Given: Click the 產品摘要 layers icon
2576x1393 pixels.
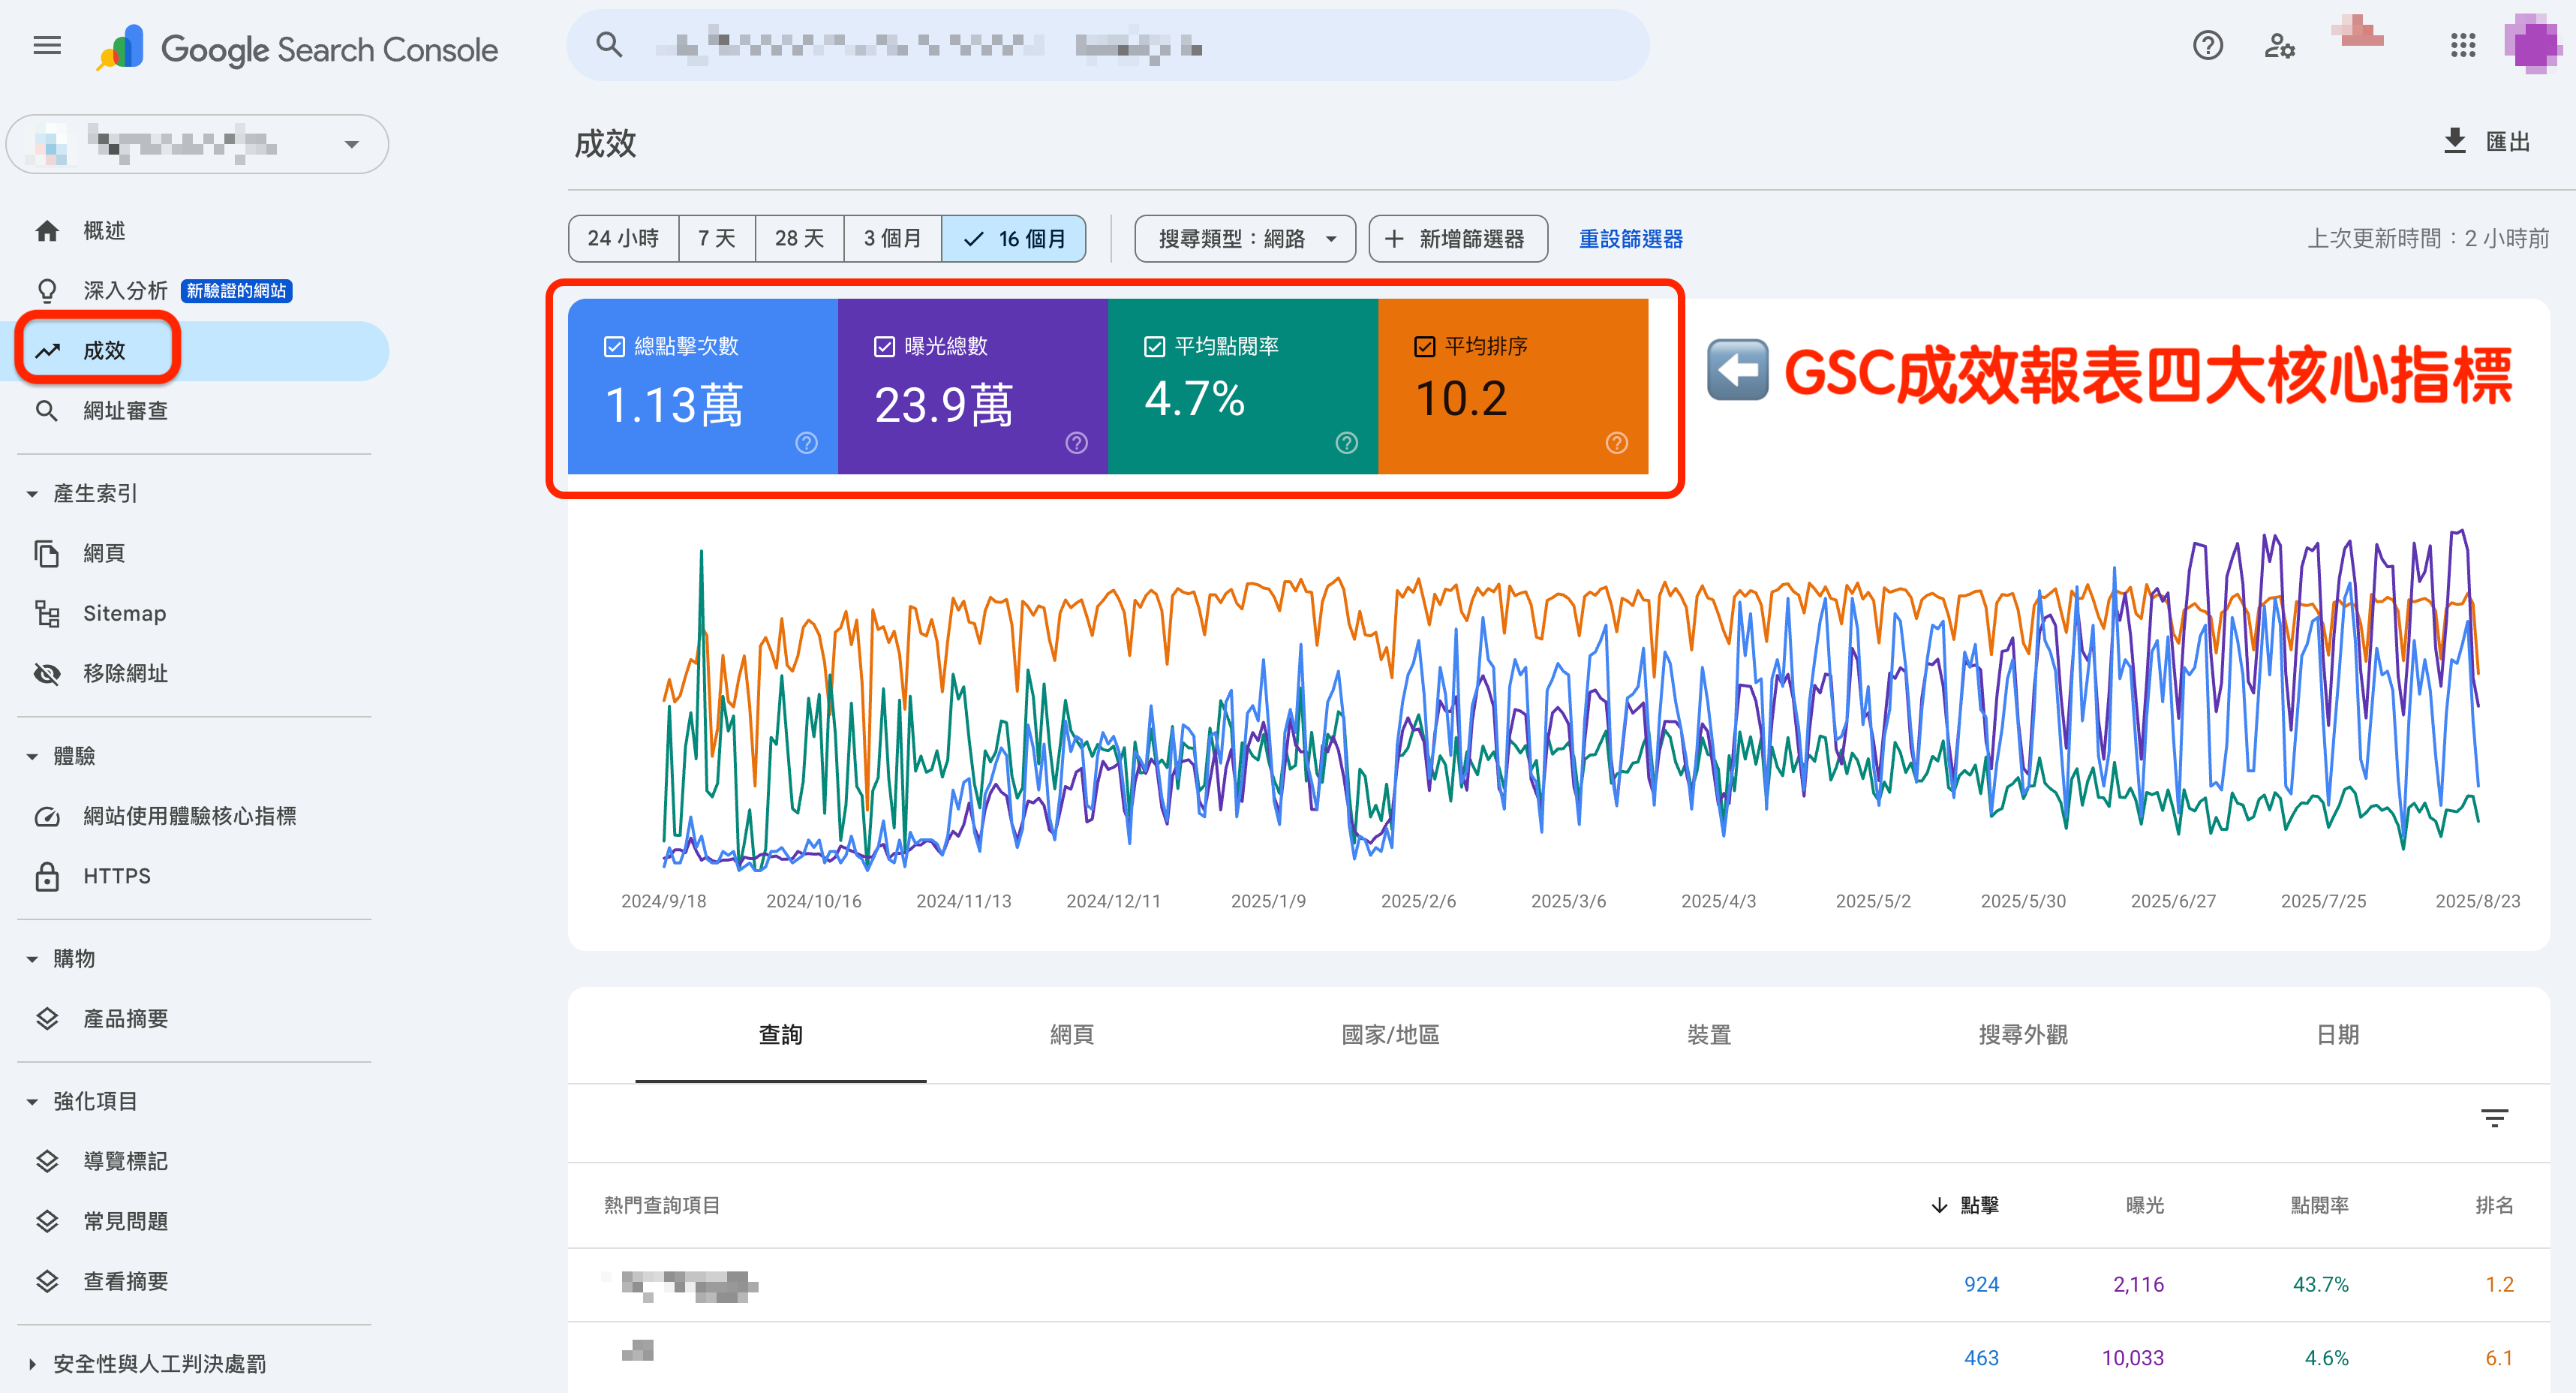Looking at the screenshot, I should 47,1018.
